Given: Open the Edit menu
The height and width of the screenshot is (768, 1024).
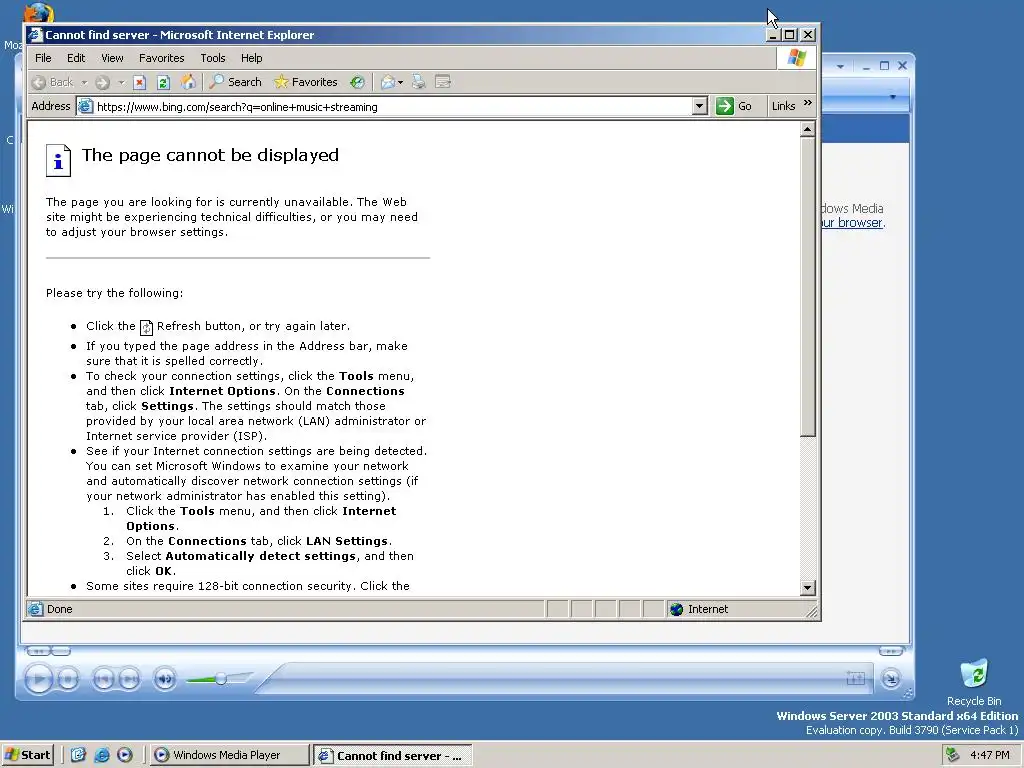Looking at the screenshot, I should click(x=76, y=58).
